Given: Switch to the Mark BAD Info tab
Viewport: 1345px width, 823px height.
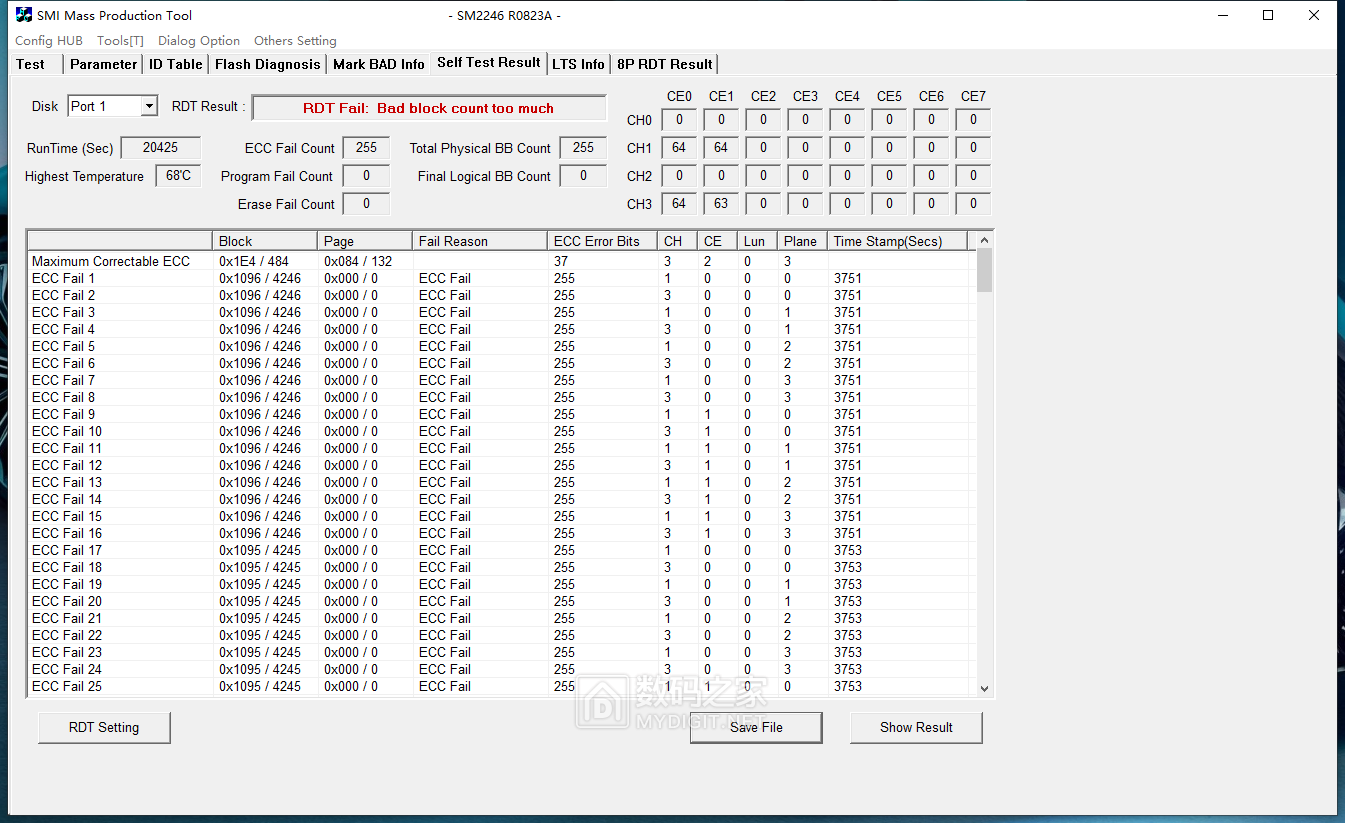Looking at the screenshot, I should pos(379,64).
